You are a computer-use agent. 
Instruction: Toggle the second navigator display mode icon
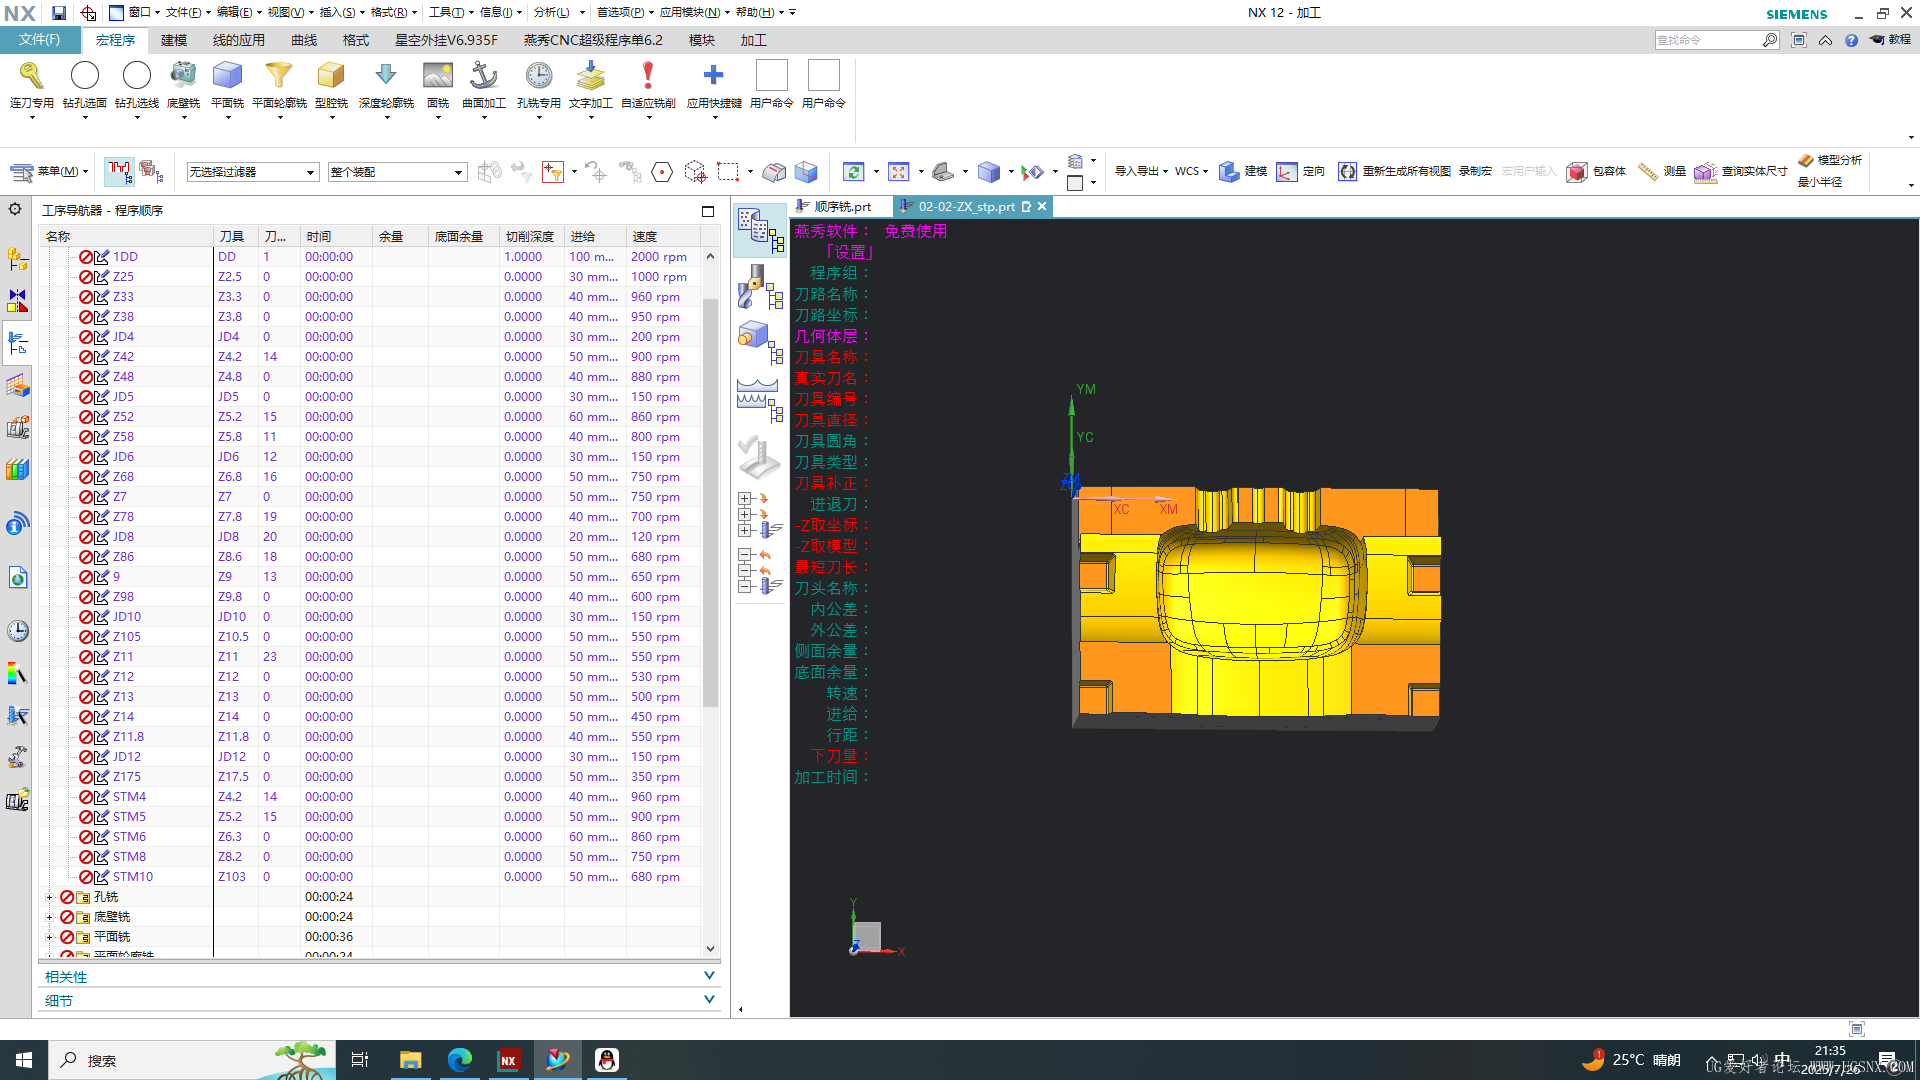tap(151, 172)
